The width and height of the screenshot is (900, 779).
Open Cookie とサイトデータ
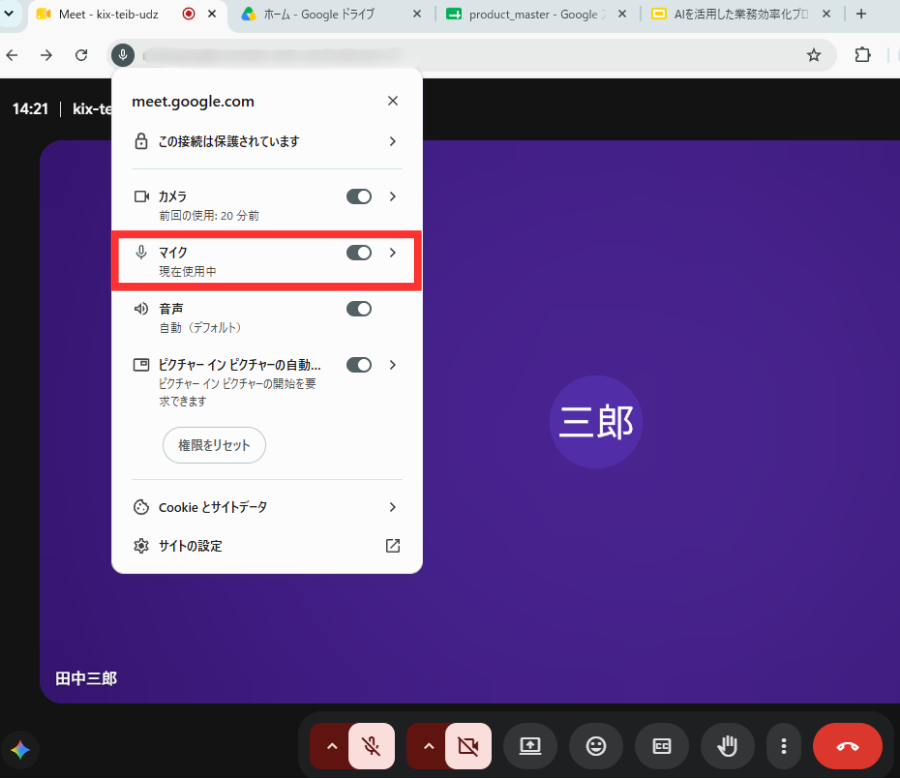tap(267, 507)
